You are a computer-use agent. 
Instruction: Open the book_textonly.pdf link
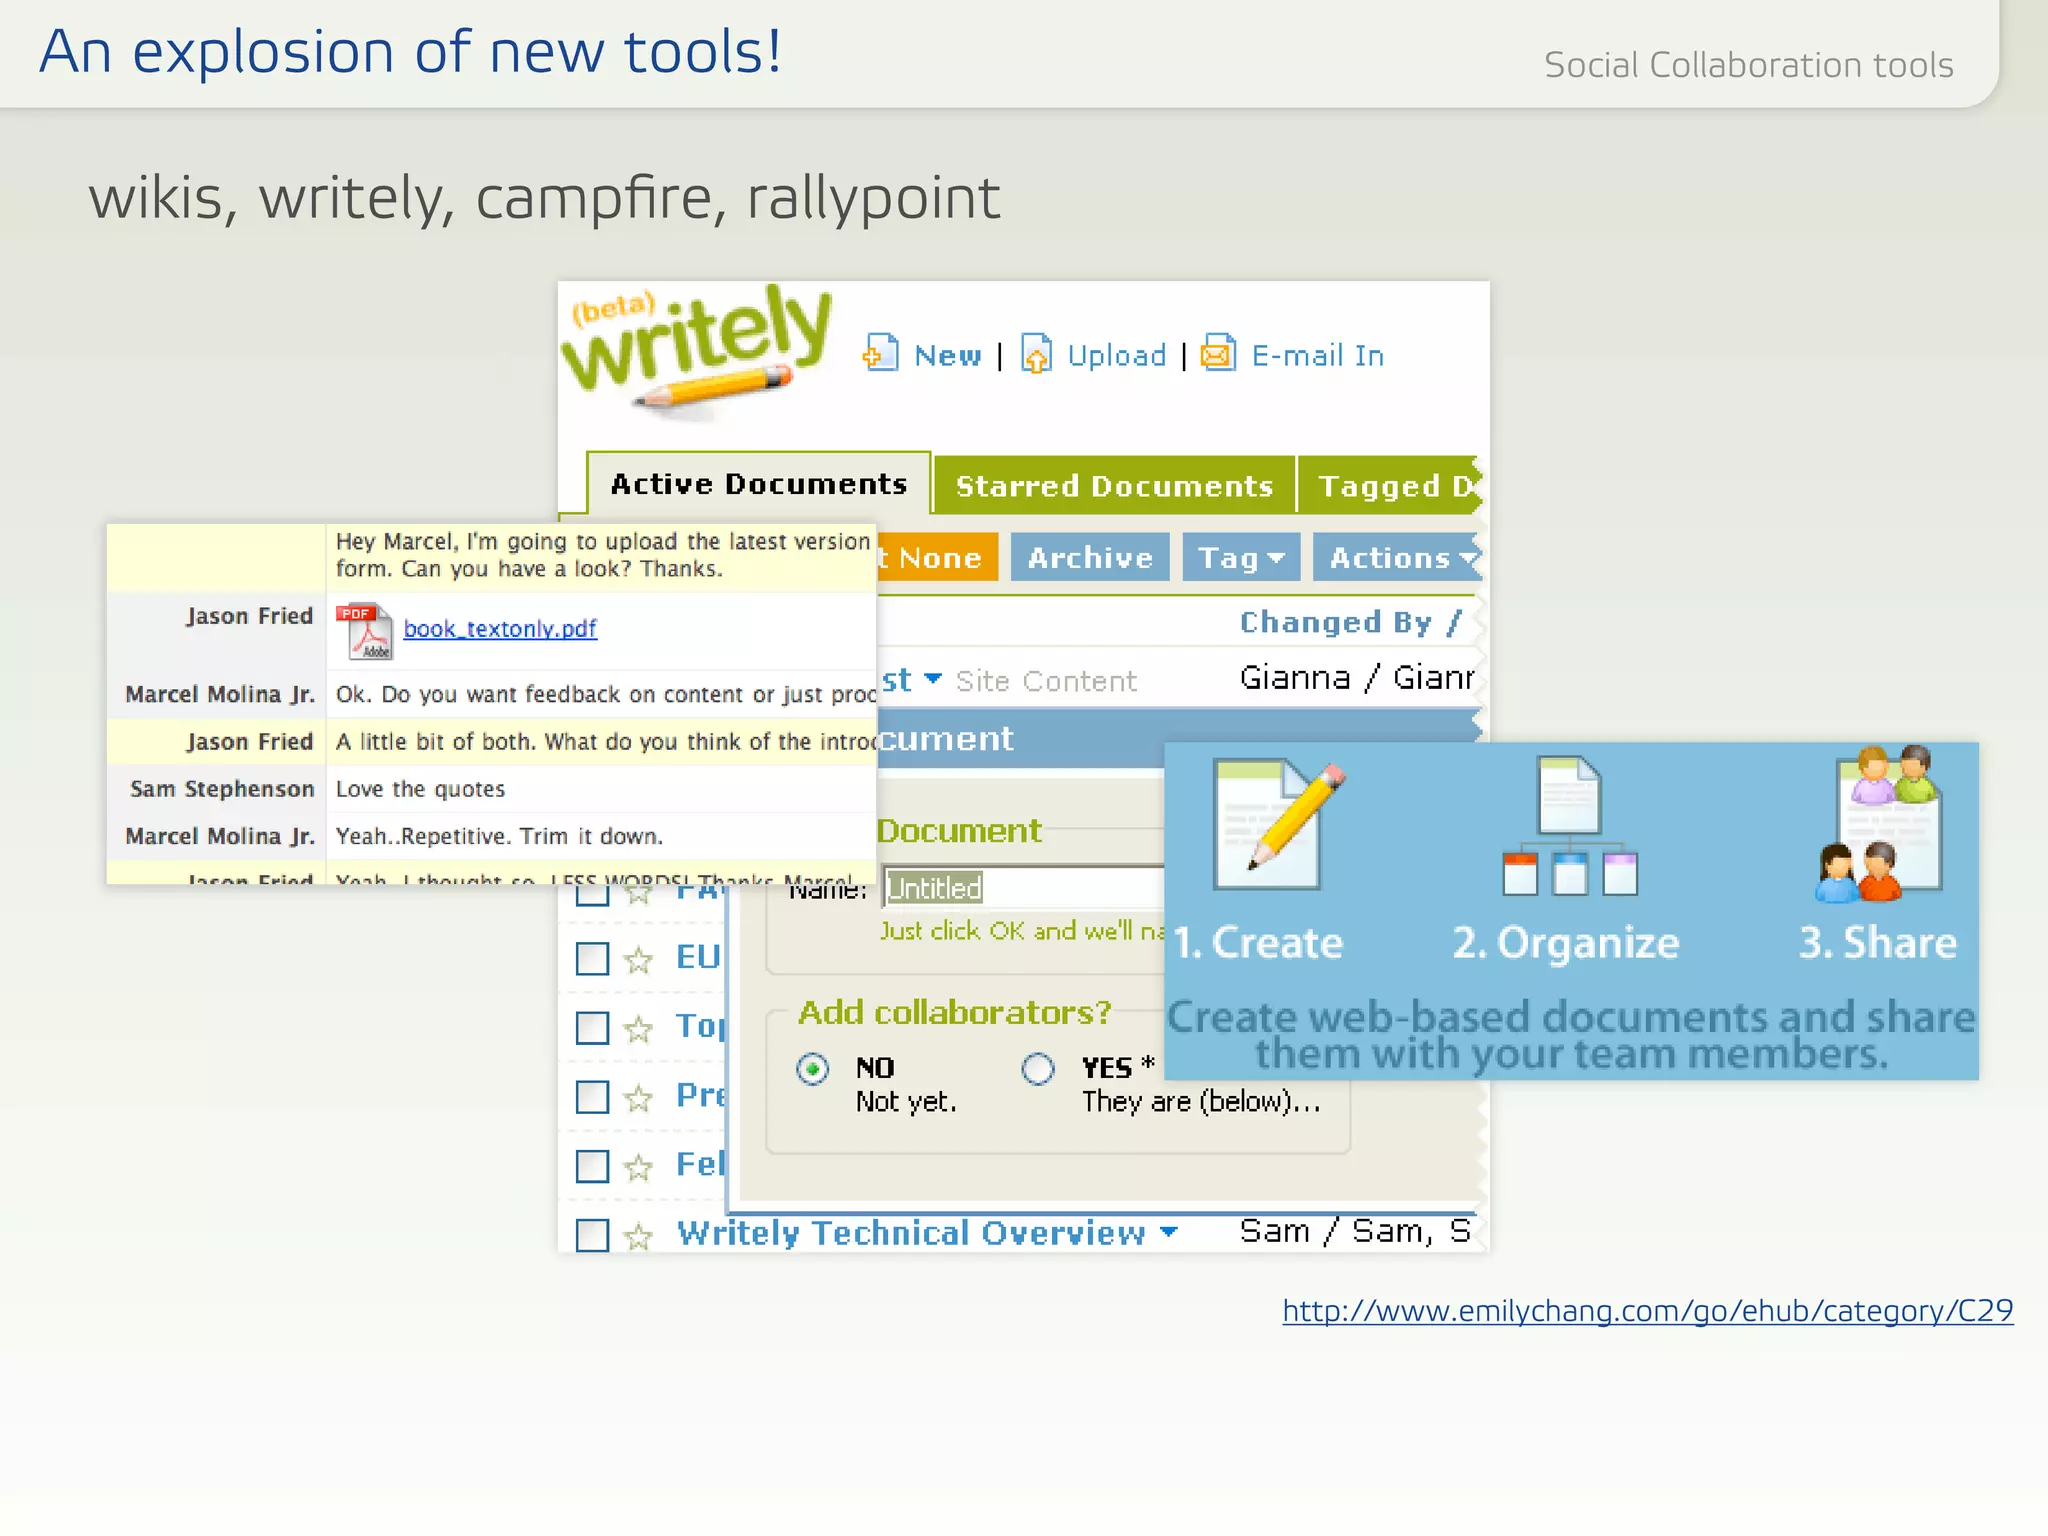pyautogui.click(x=500, y=629)
